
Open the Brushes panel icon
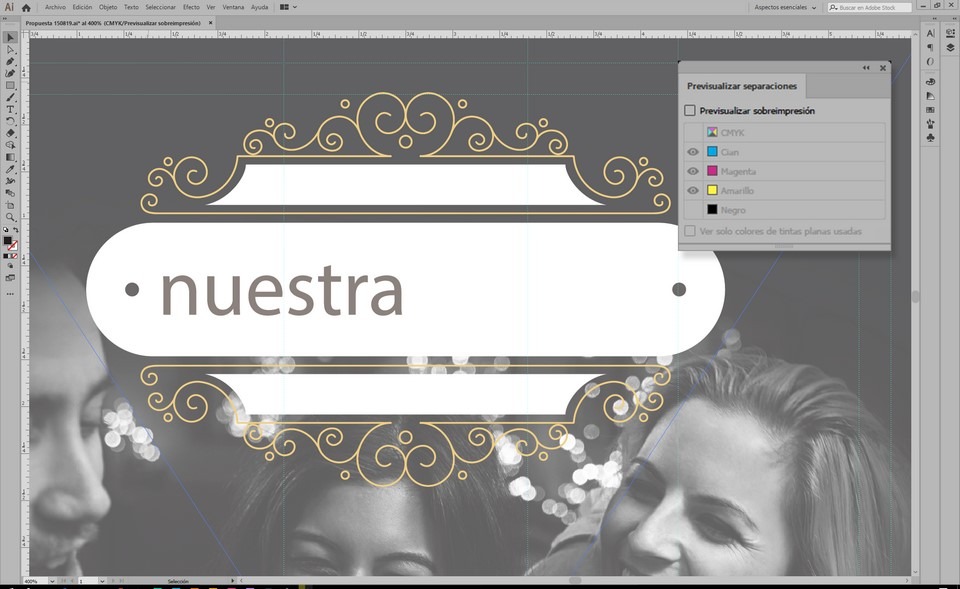pyautogui.click(x=931, y=124)
